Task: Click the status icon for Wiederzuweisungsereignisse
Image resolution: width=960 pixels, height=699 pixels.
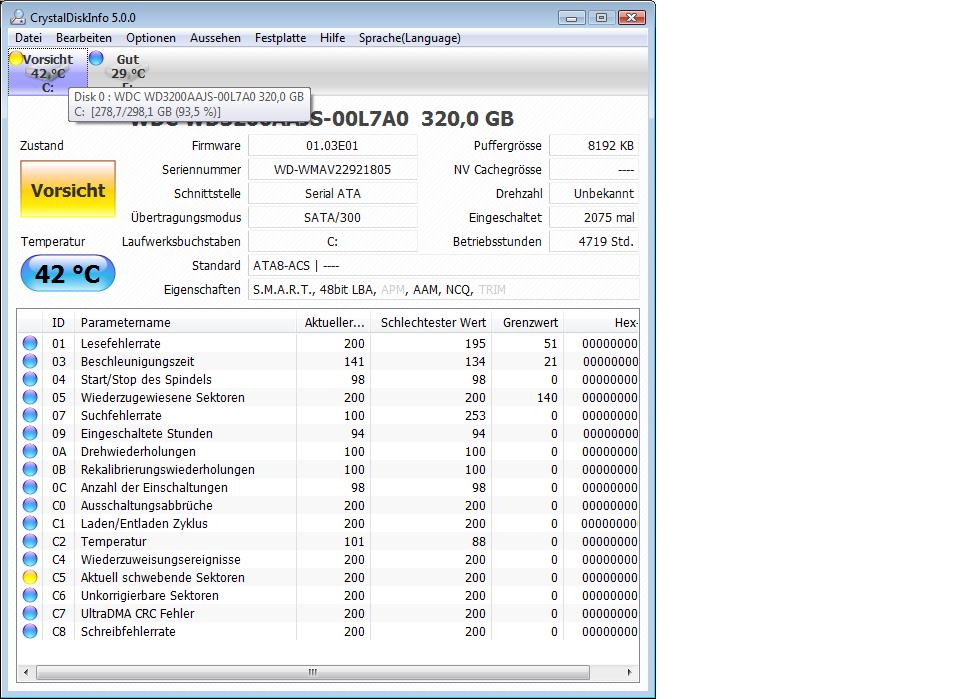Action: point(30,559)
